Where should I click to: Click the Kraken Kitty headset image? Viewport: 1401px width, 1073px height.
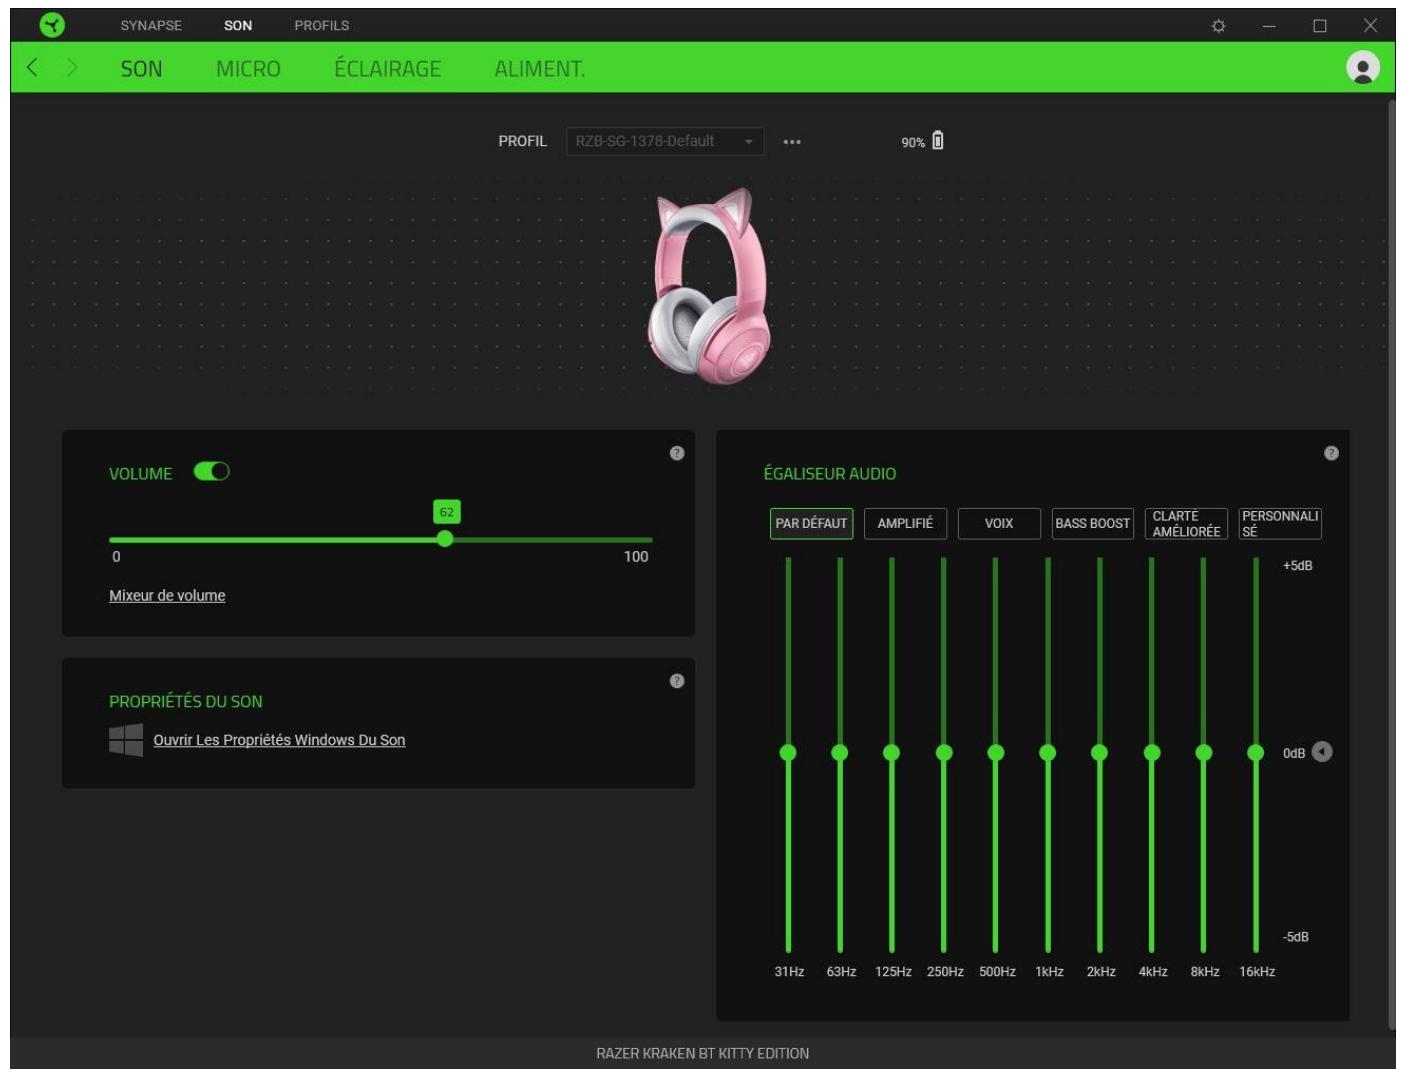[710, 285]
